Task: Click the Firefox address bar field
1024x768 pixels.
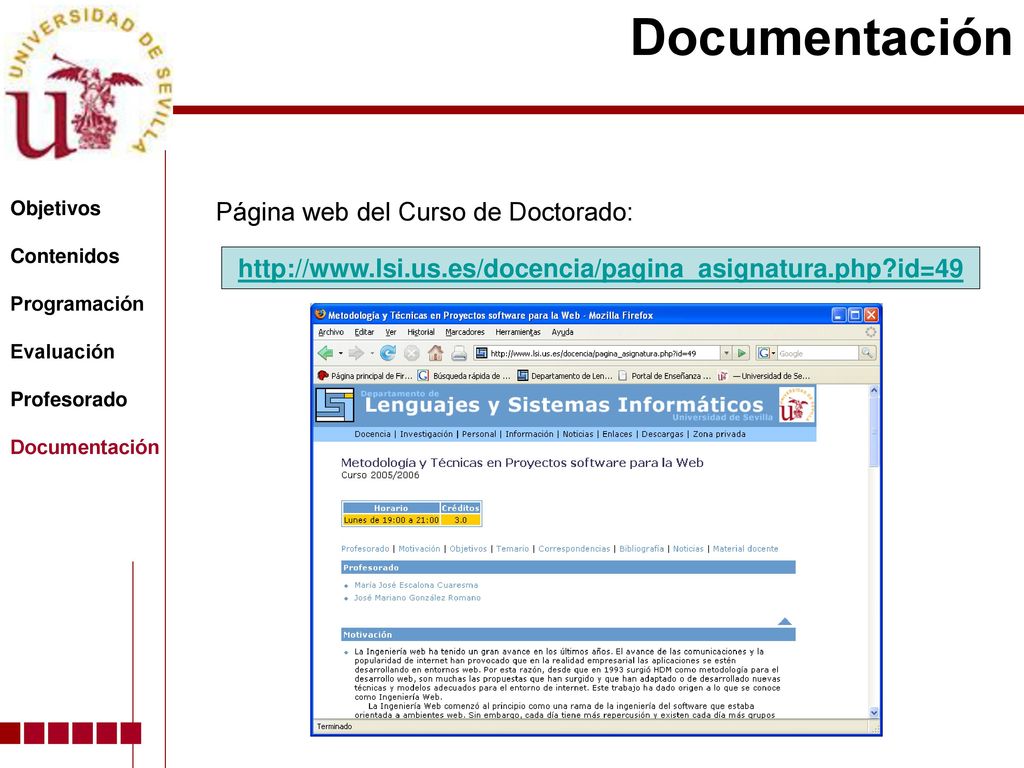Action: [597, 353]
